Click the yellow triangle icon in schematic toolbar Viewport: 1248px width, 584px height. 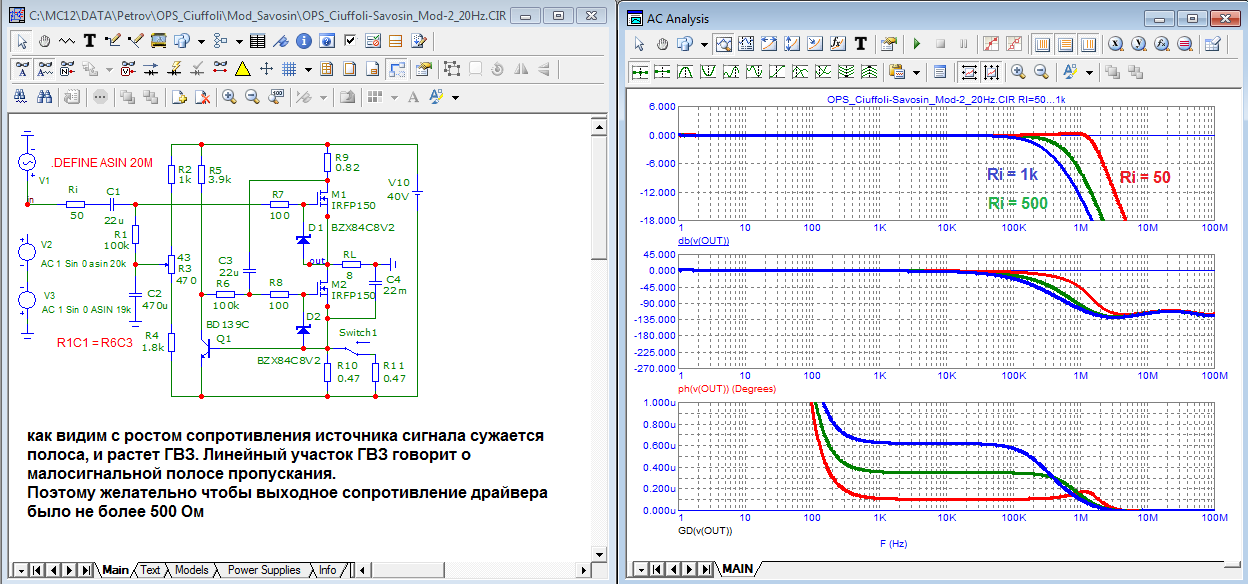click(242, 69)
